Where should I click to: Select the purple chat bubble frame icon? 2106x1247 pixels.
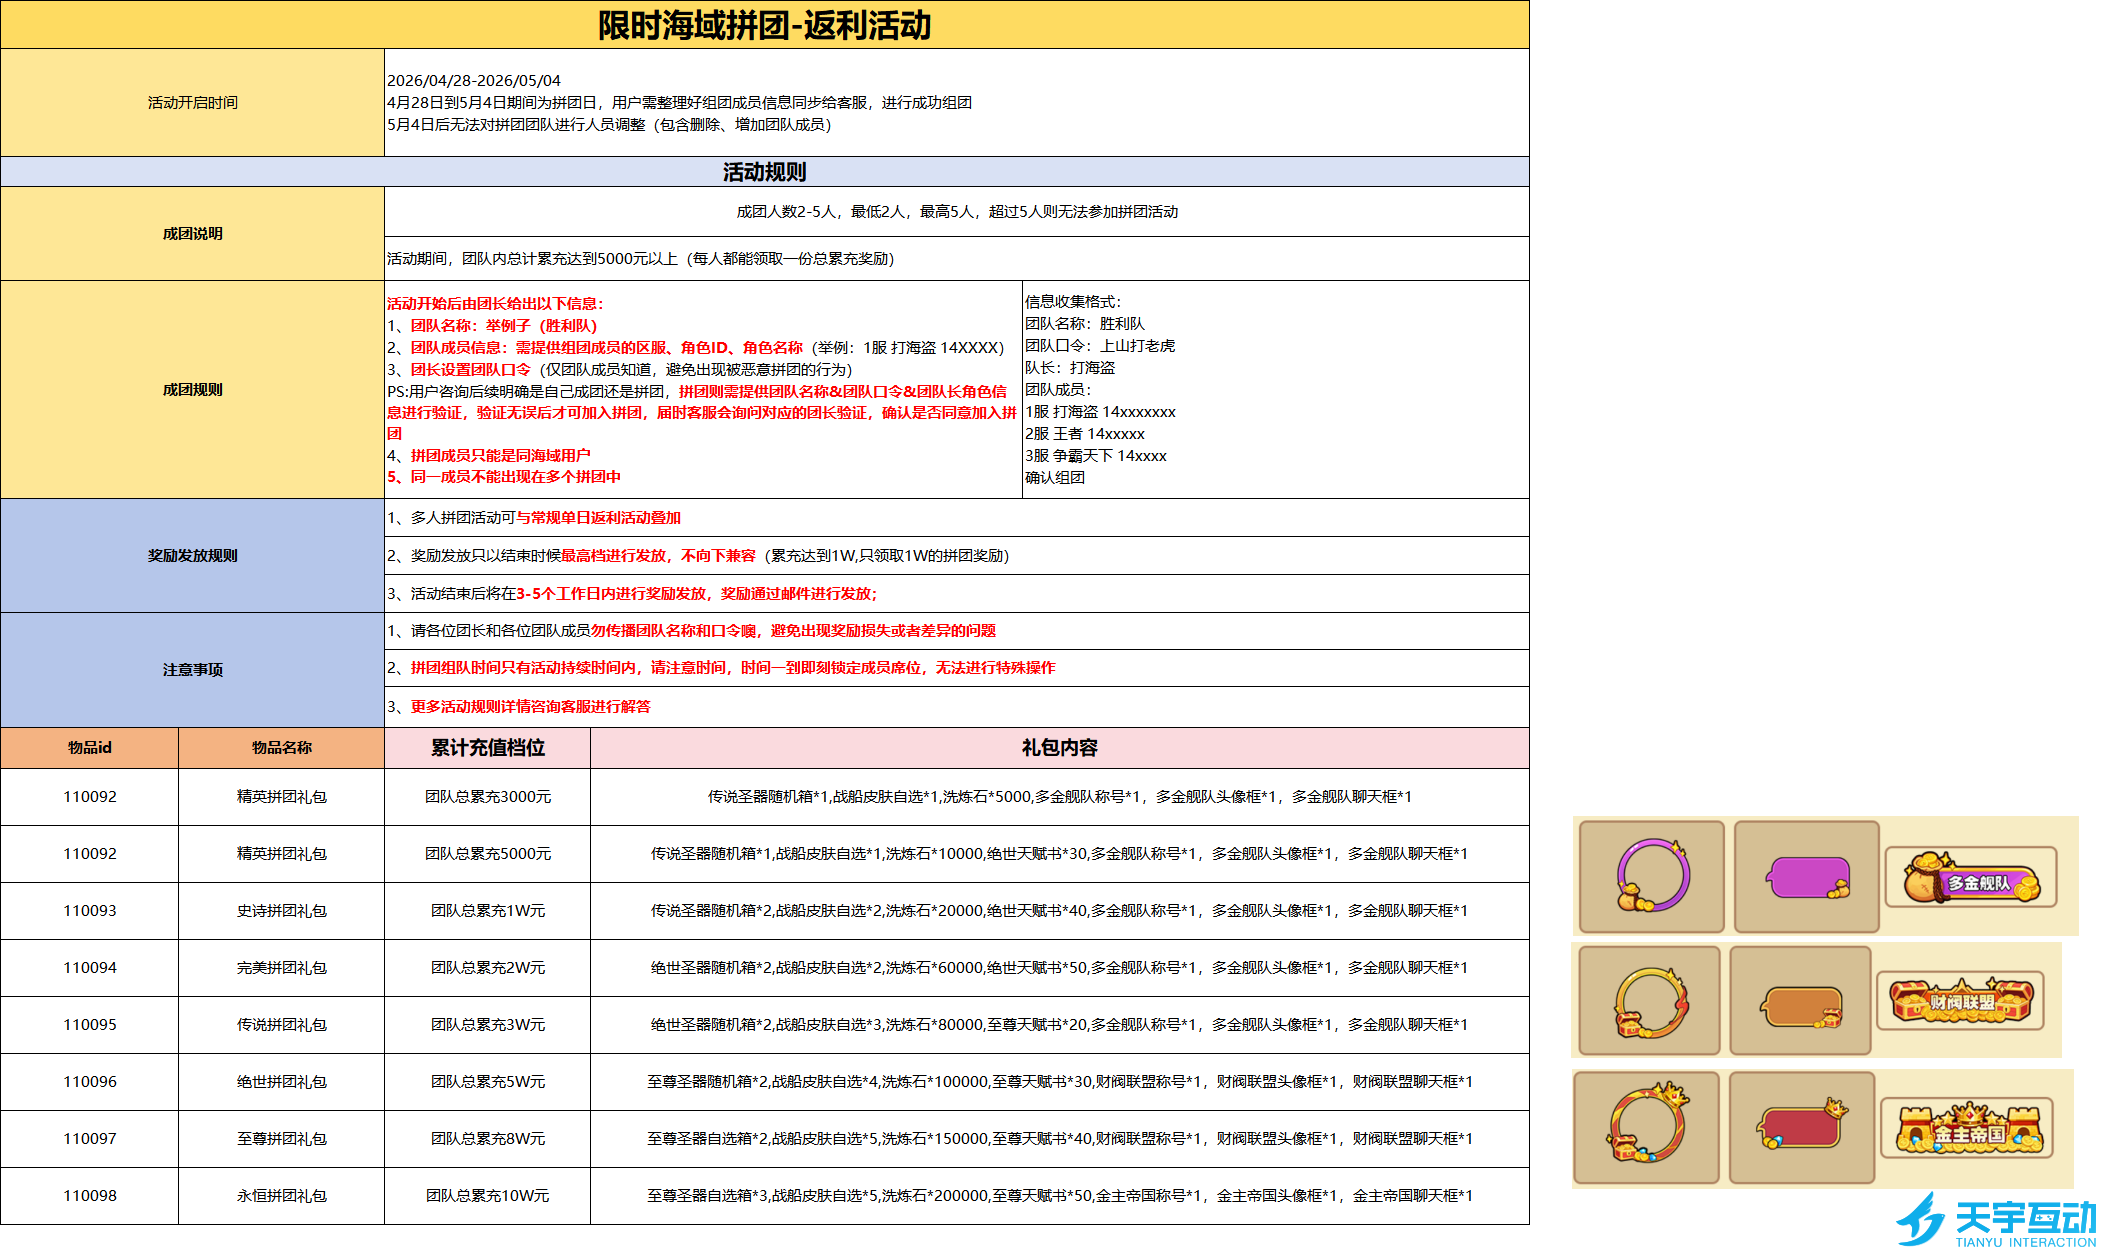click(1807, 876)
